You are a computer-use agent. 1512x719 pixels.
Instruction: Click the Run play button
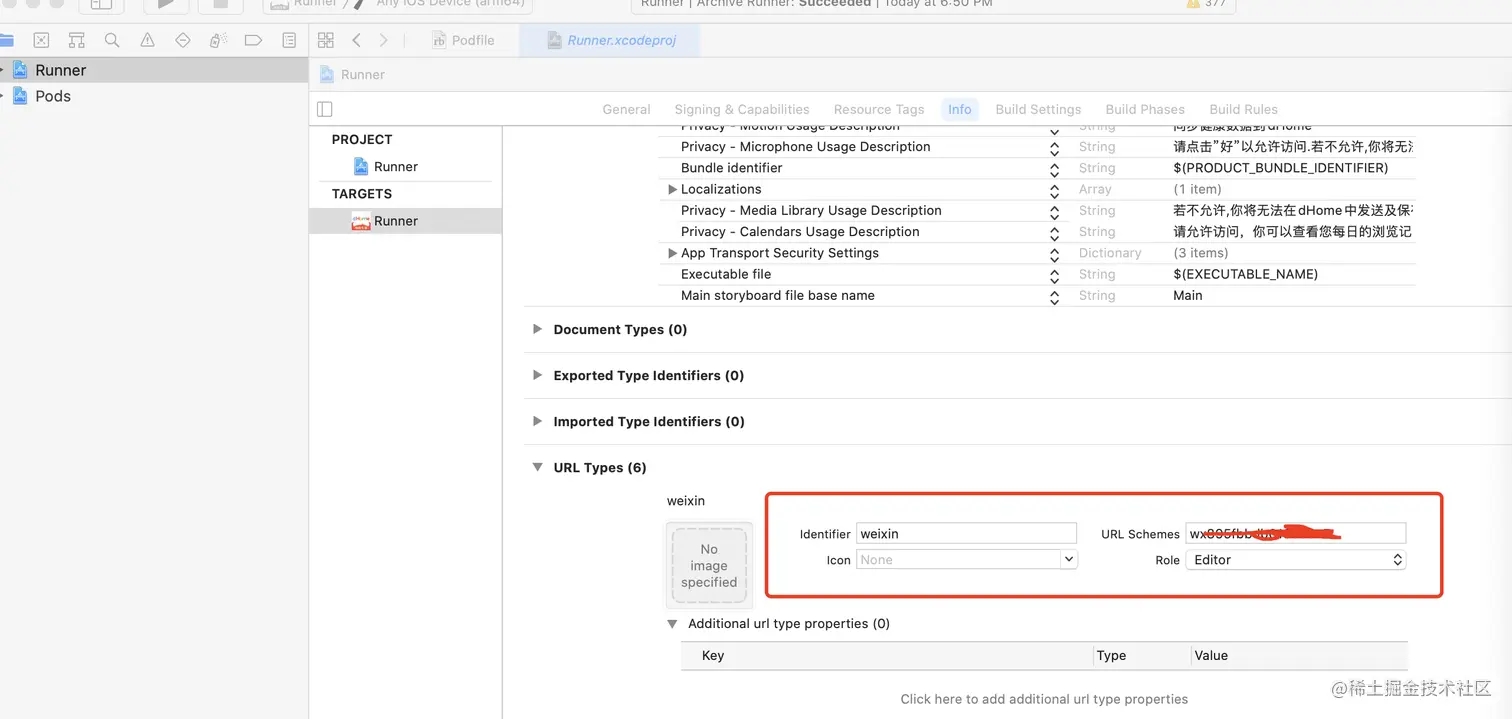[167, 5]
